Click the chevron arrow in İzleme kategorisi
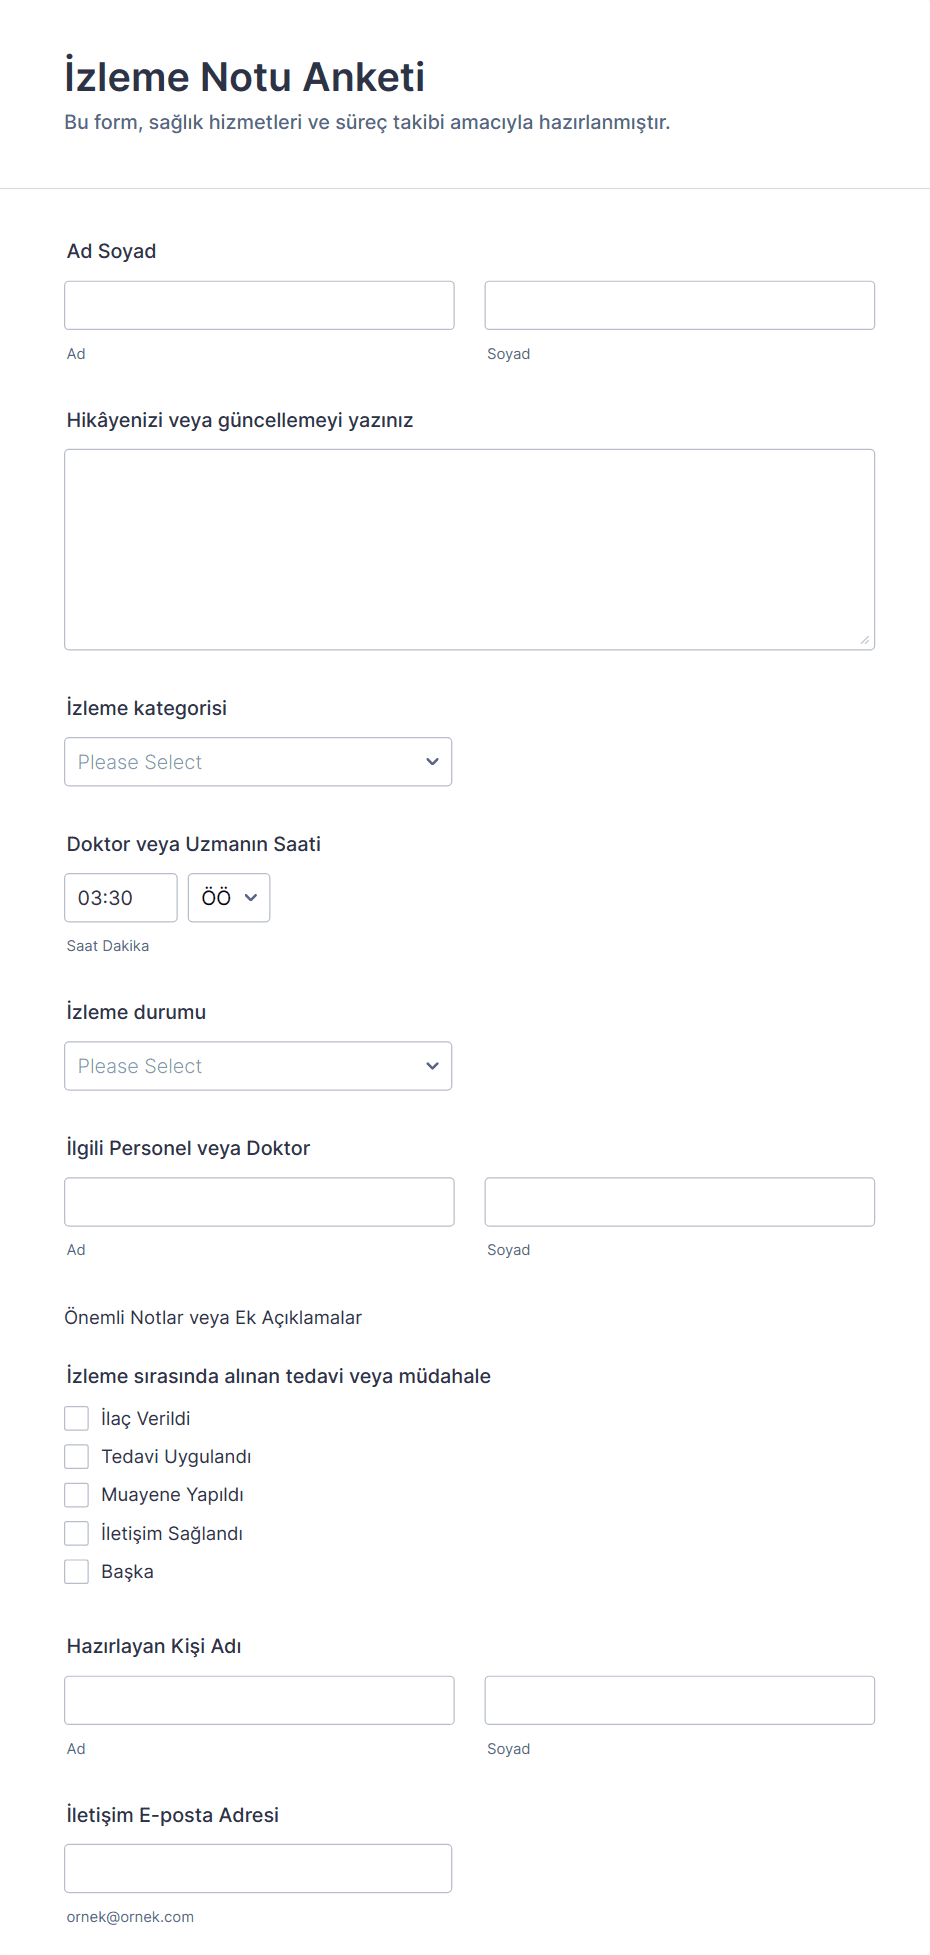Screen dimensions: 930x1955 point(432,762)
